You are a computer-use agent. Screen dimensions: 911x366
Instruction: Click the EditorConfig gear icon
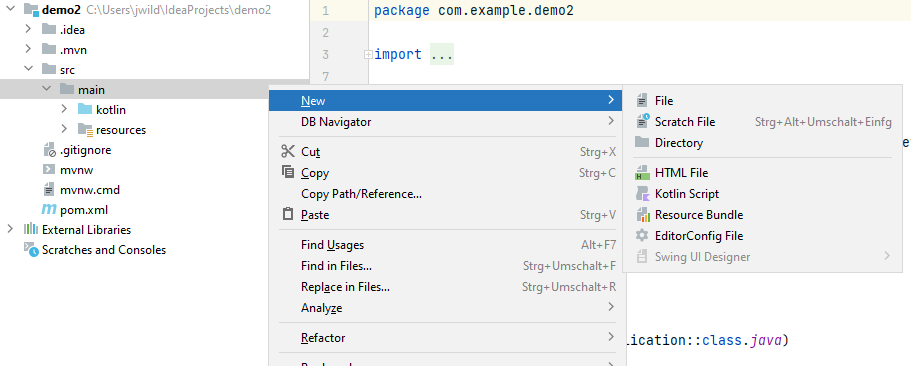pos(642,236)
